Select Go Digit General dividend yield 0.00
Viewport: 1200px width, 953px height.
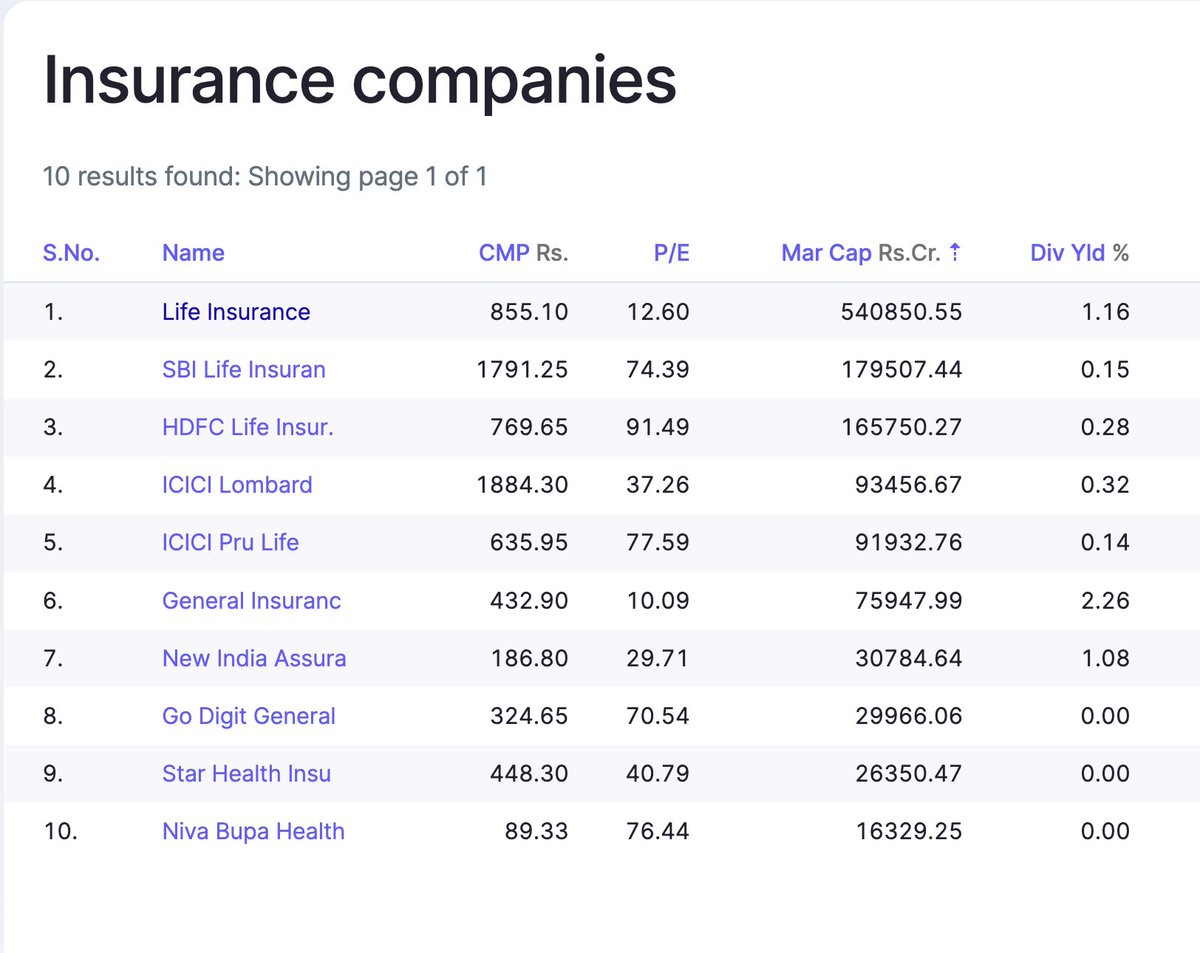click(1105, 717)
